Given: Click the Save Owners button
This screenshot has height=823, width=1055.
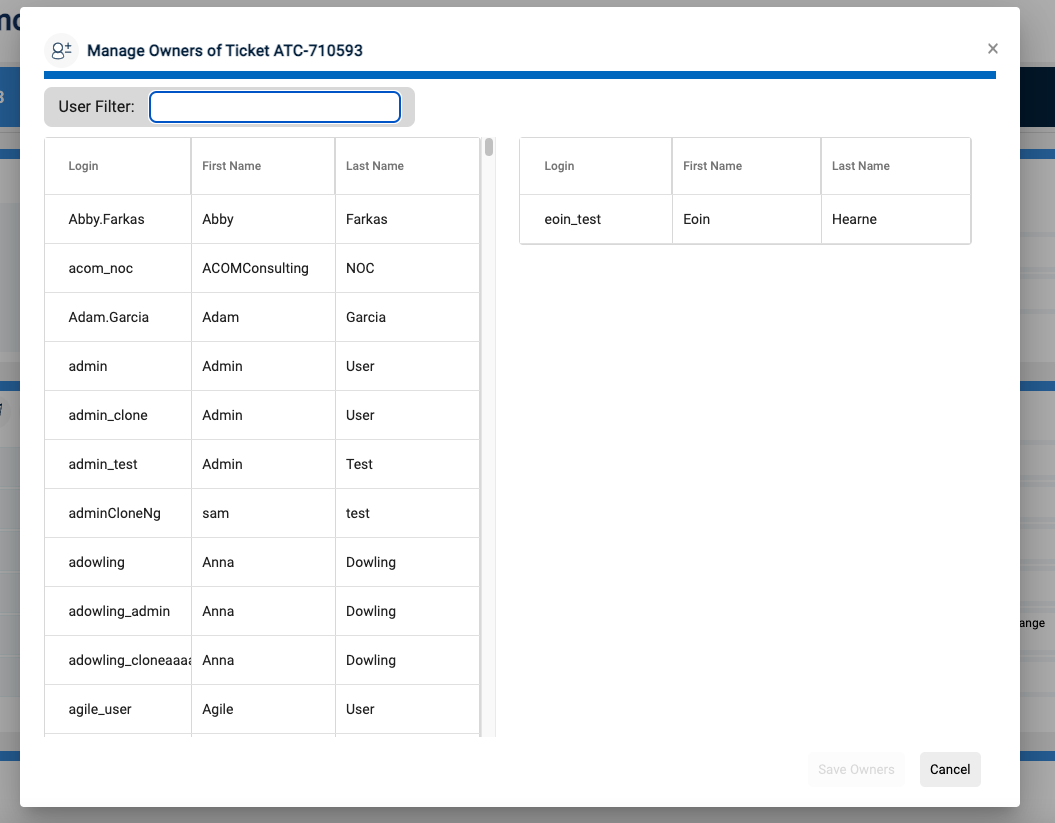Looking at the screenshot, I should click(856, 769).
